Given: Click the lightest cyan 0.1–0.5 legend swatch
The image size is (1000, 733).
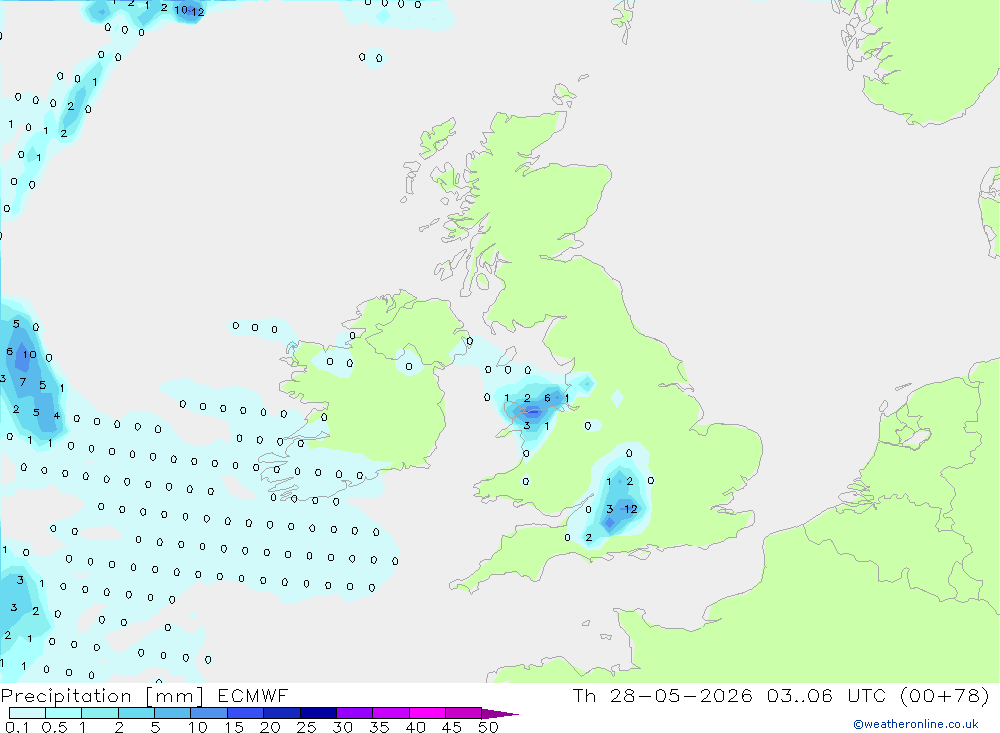Looking at the screenshot, I should 27,713.
